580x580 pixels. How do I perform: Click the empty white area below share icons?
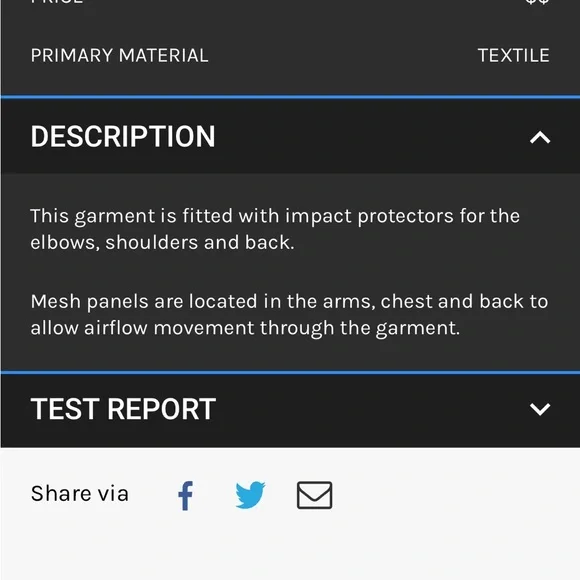tap(290, 547)
